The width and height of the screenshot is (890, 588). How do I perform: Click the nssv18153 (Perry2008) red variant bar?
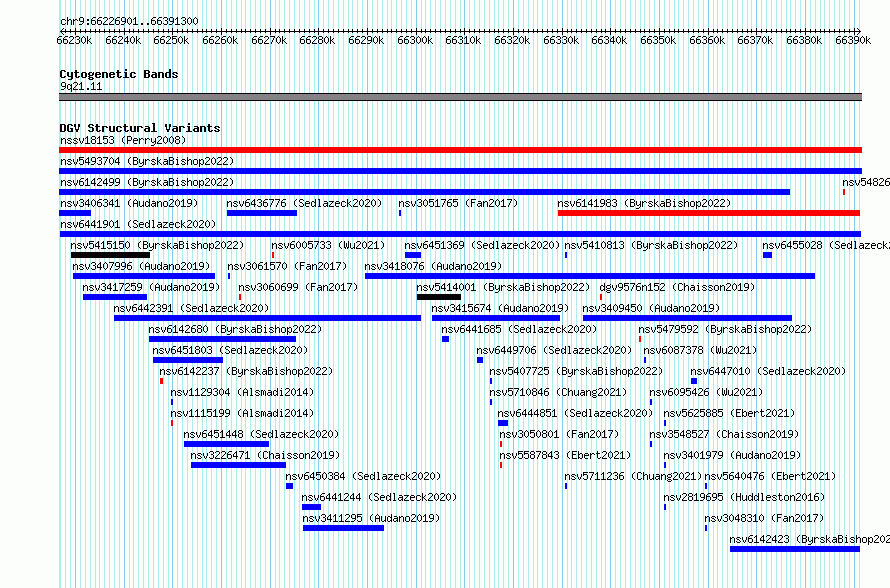pyautogui.click(x=460, y=150)
